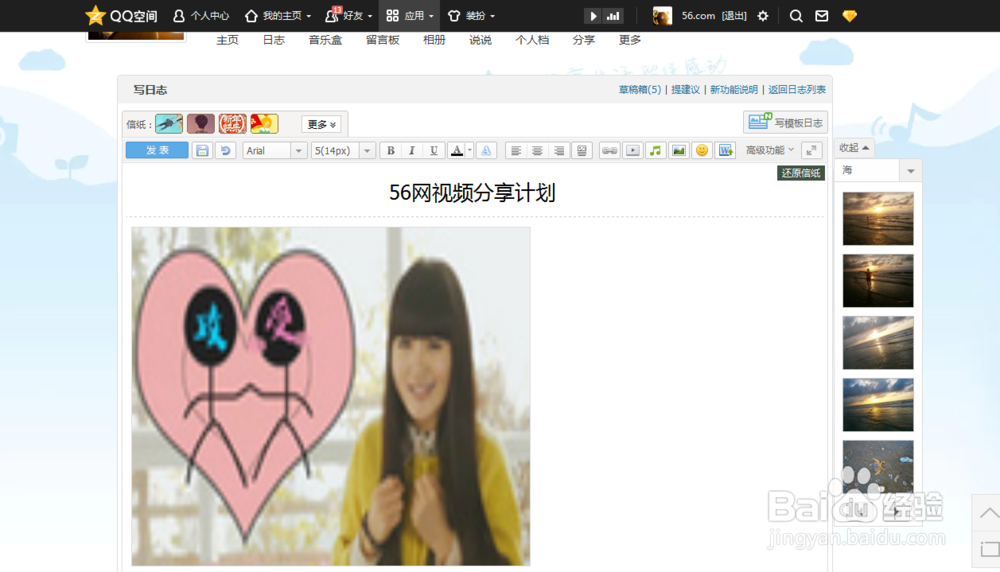This screenshot has width=1000, height=572.
Task: Toggle underline formatting
Action: tap(434, 150)
